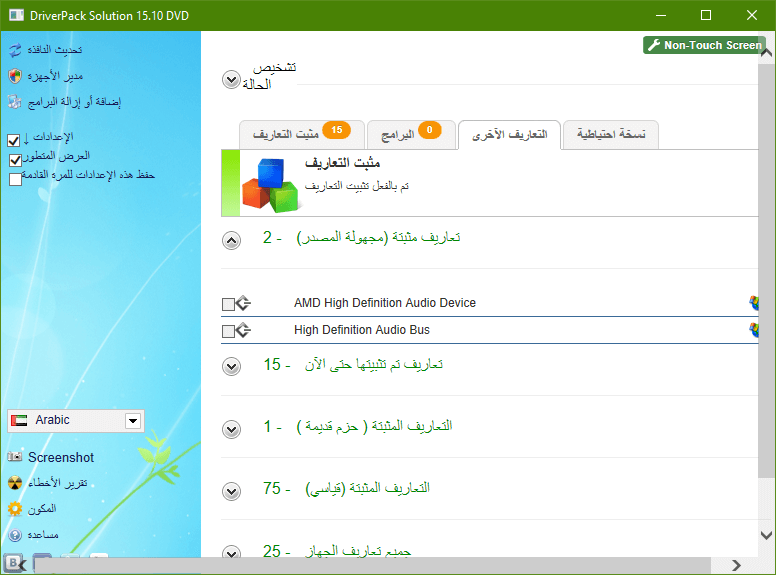Click 'AMD High Definition Audio Device' text
776x575 pixels.
[x=385, y=303]
